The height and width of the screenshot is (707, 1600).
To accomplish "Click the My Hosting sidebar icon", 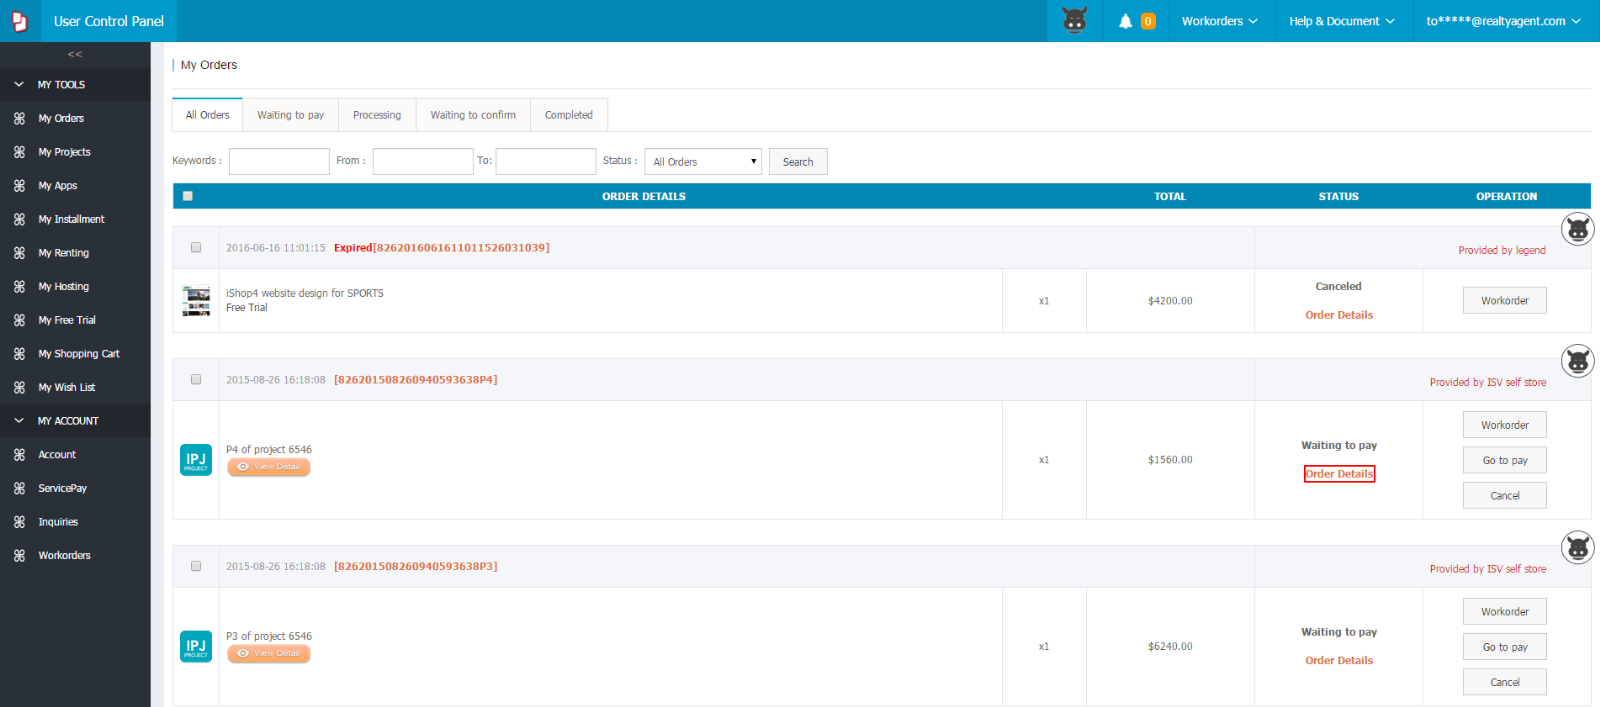I will click(x=19, y=287).
